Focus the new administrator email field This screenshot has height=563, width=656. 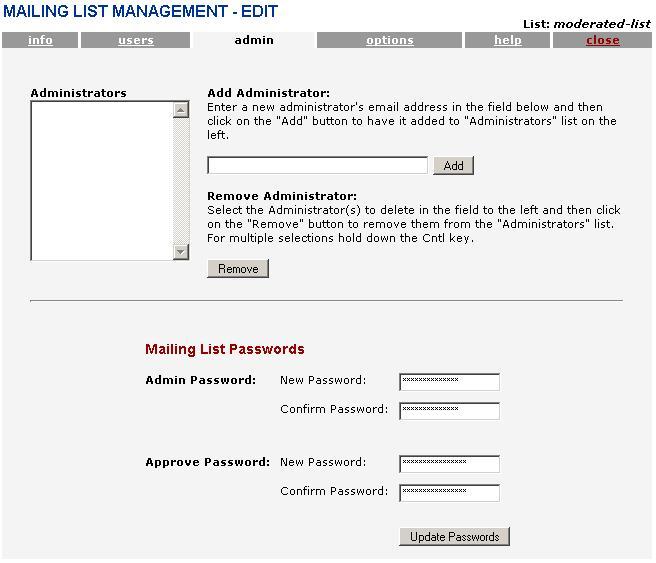(x=317, y=165)
